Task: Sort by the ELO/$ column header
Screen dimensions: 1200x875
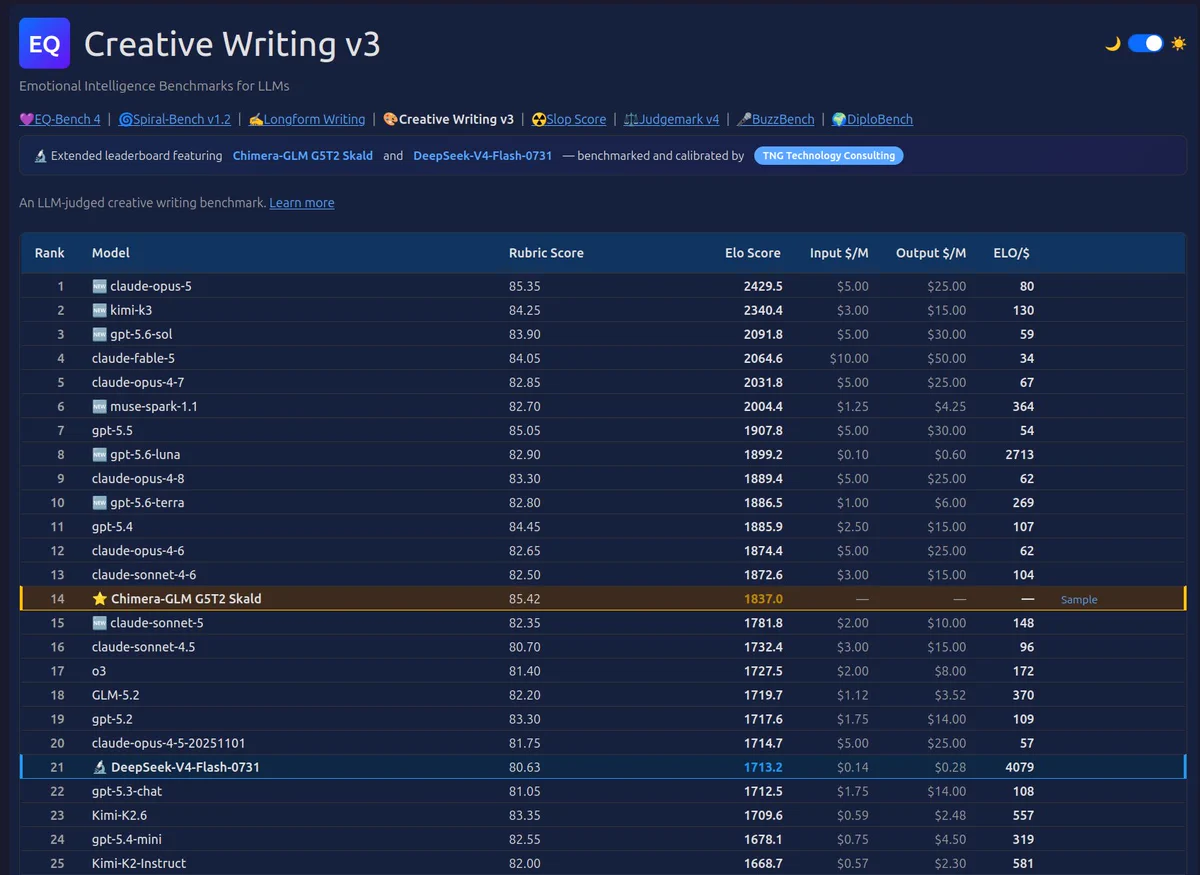Action: [x=1011, y=253]
